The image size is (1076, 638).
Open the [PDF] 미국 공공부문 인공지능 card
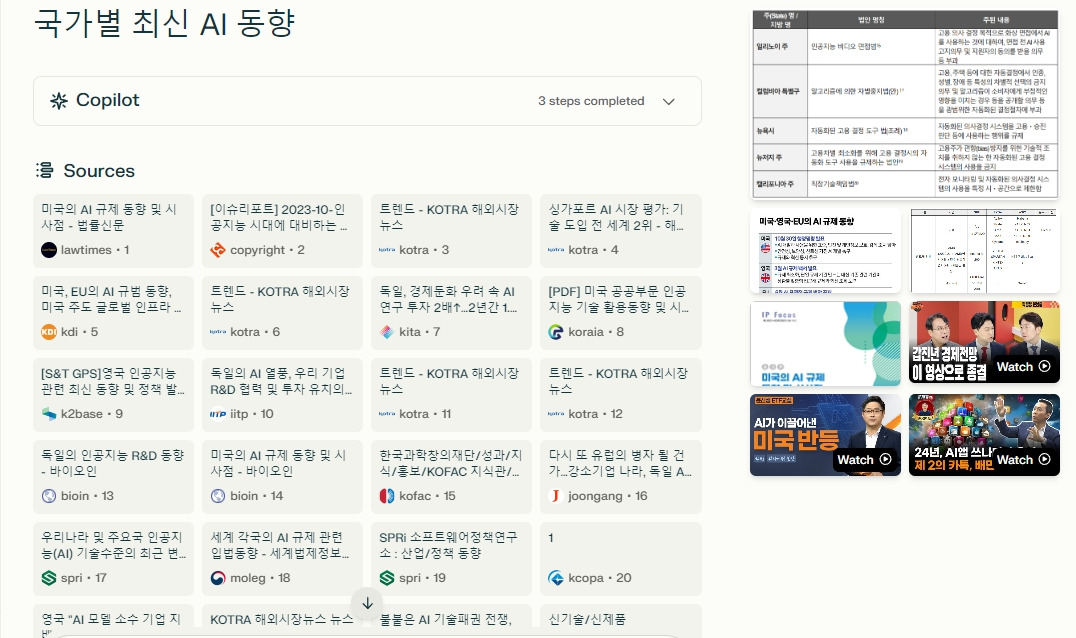coord(620,313)
